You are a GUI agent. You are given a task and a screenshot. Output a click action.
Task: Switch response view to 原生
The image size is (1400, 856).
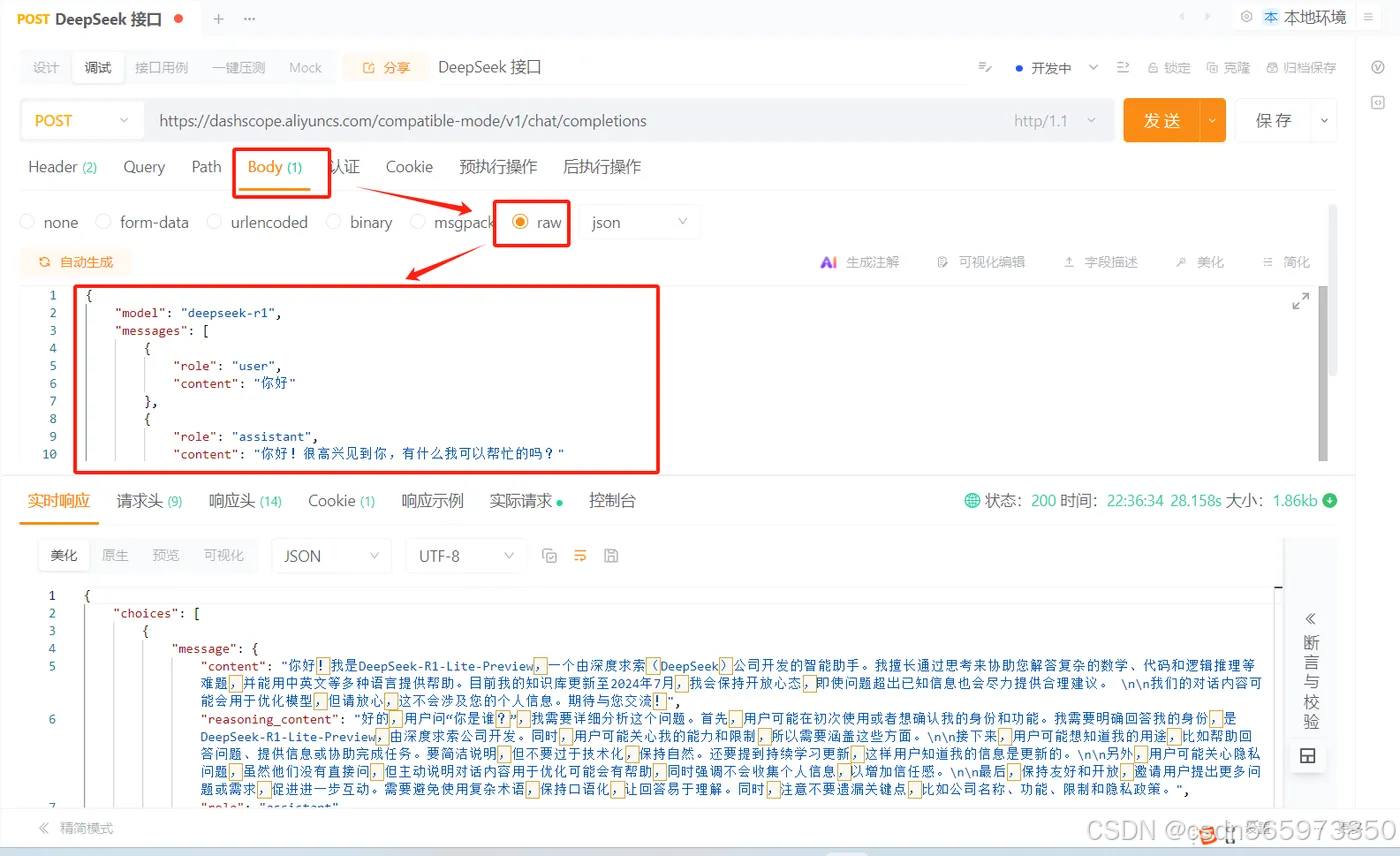coord(115,556)
